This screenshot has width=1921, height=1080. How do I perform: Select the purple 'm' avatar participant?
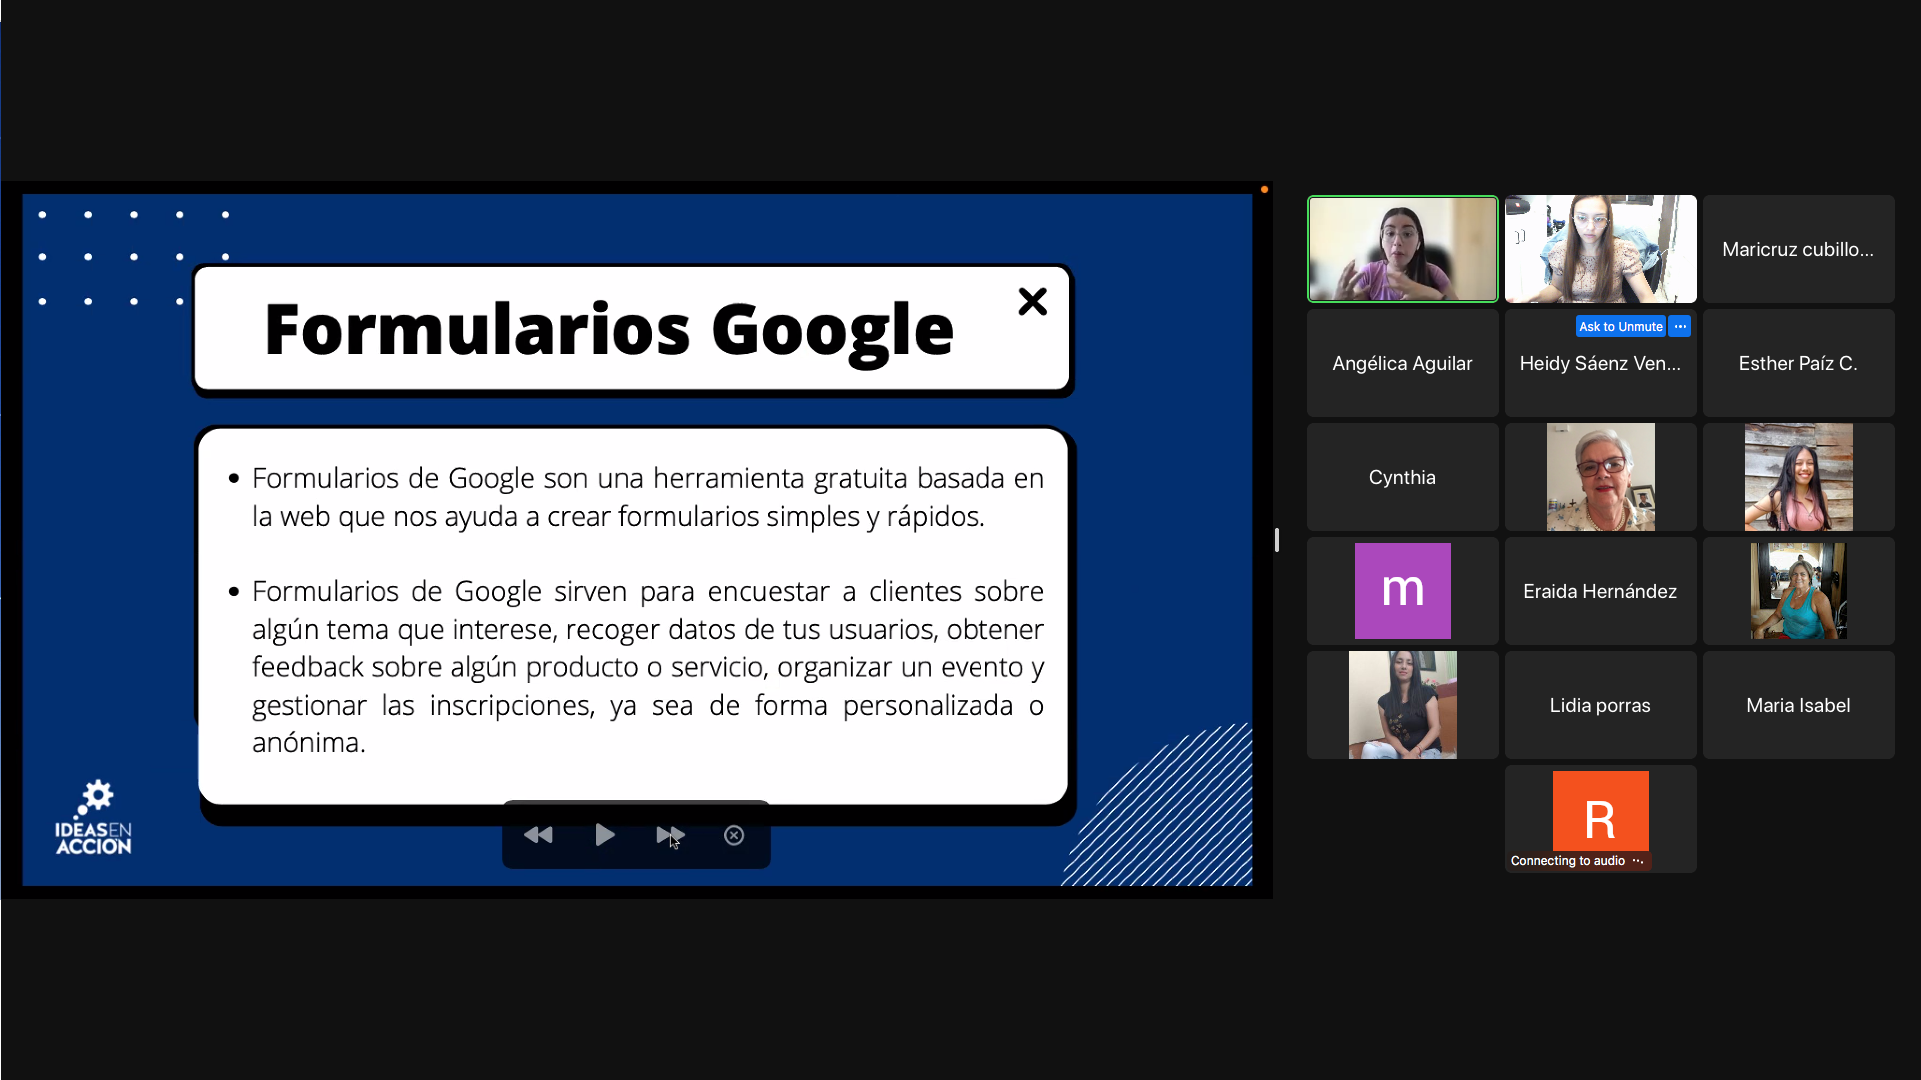[1402, 591]
